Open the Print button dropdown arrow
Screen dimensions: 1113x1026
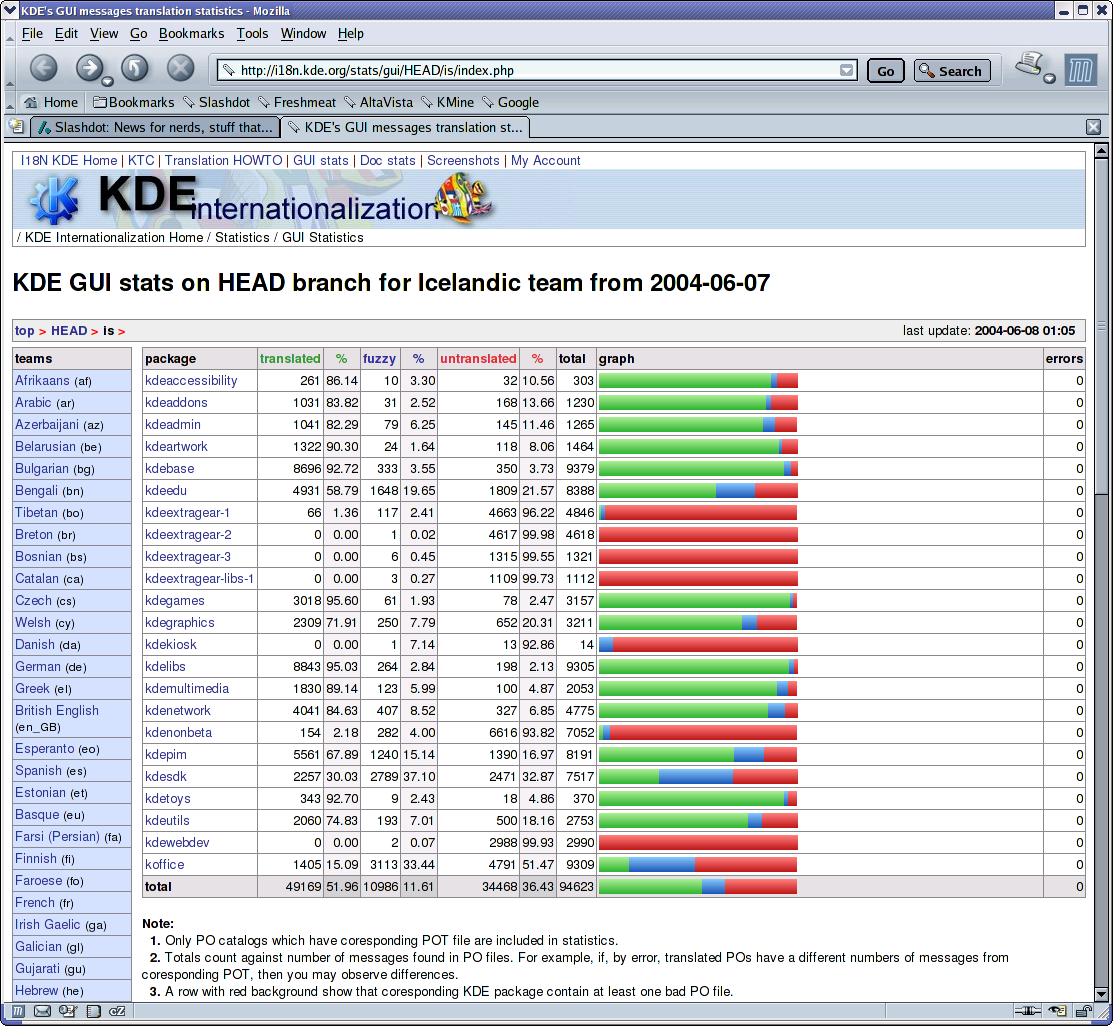point(1049,79)
